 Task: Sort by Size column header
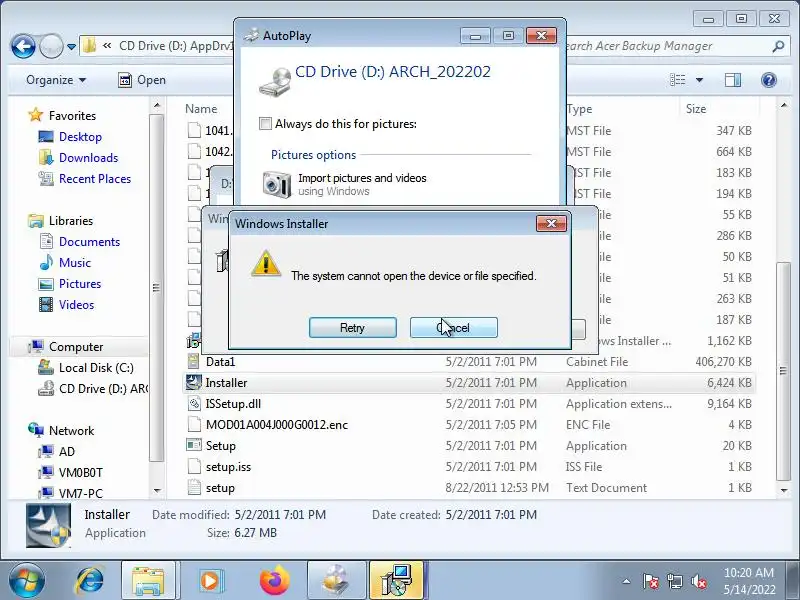point(696,109)
